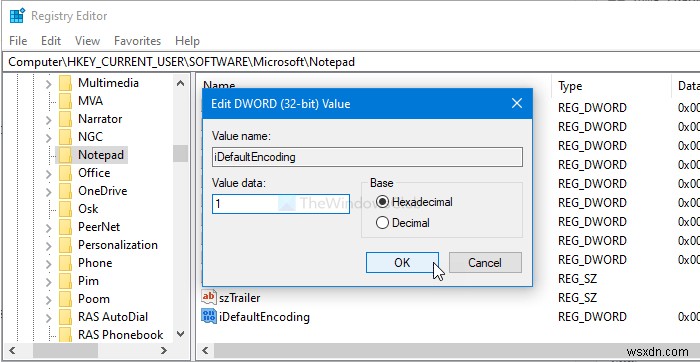This screenshot has width=700, height=362.
Task: Expand the PeerNet tree node
Action: click(49, 227)
